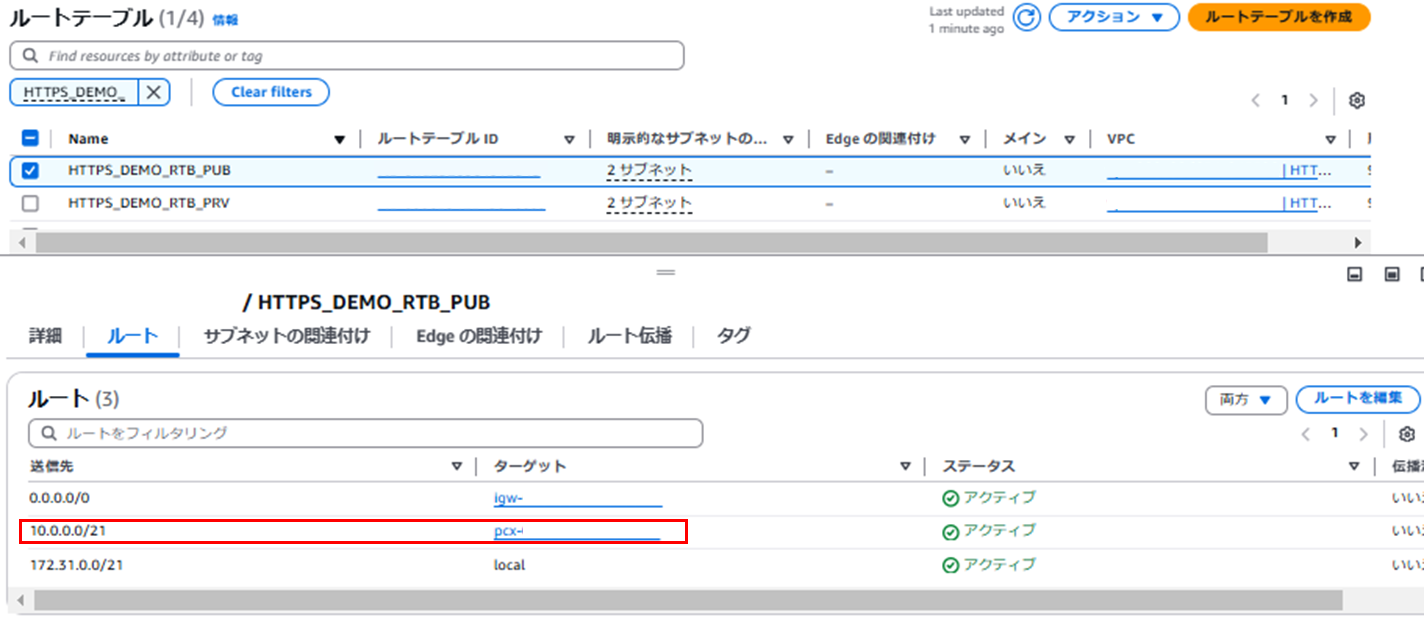This screenshot has width=1424, height=626.
Task: Click the HTTPS_DEMO_RTB_PRV name cell
Action: tap(149, 203)
